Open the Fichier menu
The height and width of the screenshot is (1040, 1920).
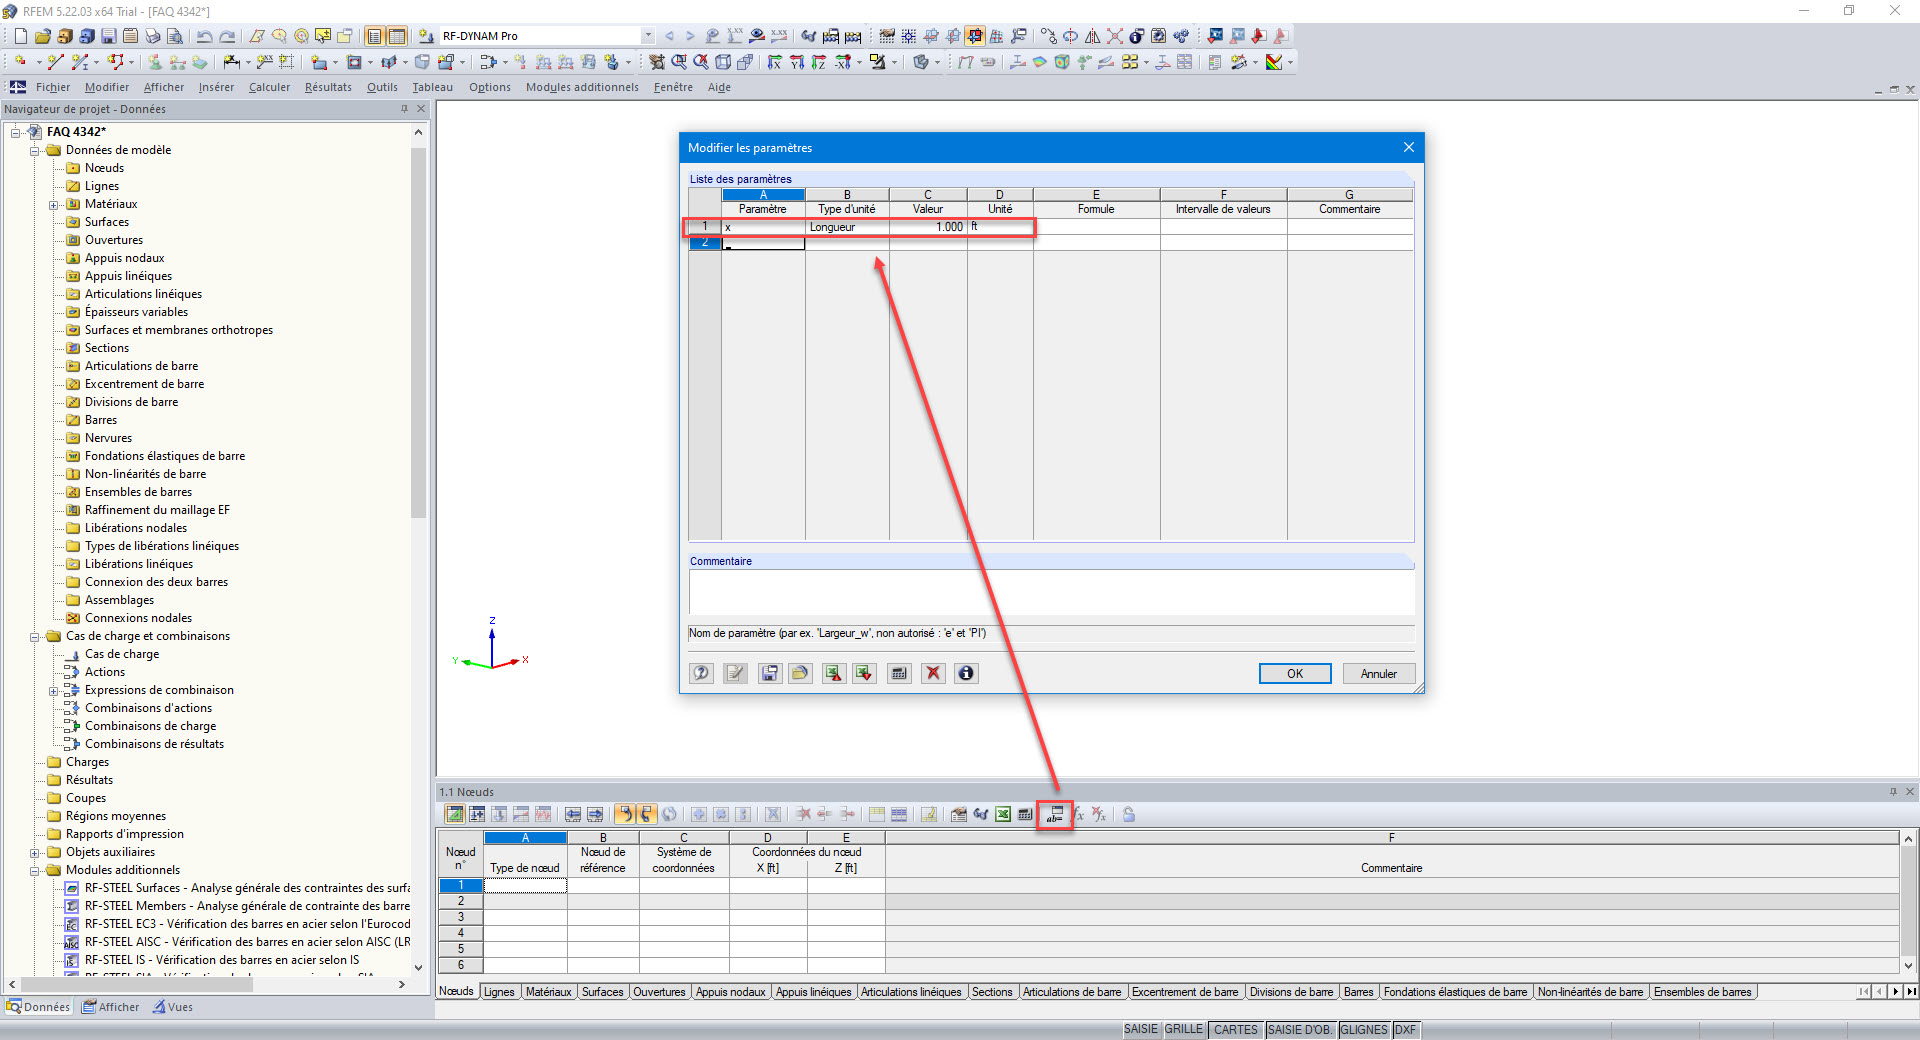pos(53,87)
